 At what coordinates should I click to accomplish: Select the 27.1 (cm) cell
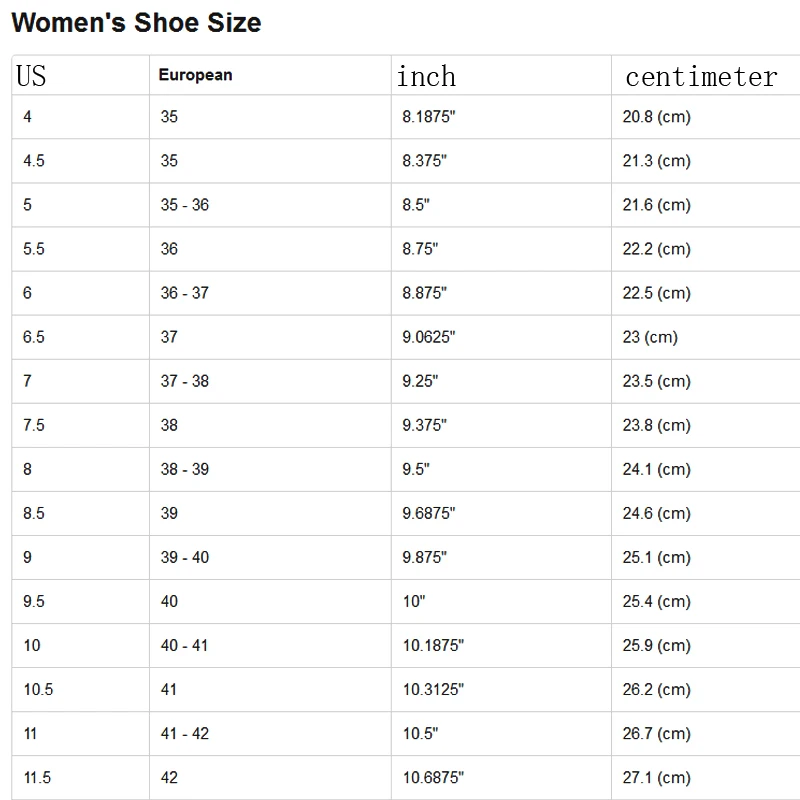click(656, 777)
